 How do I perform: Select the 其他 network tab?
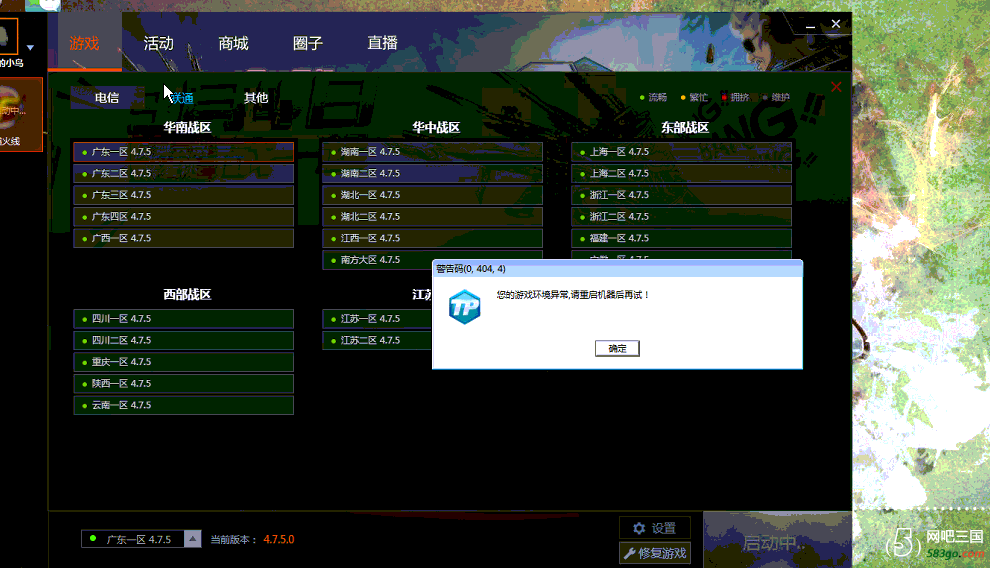click(x=256, y=98)
